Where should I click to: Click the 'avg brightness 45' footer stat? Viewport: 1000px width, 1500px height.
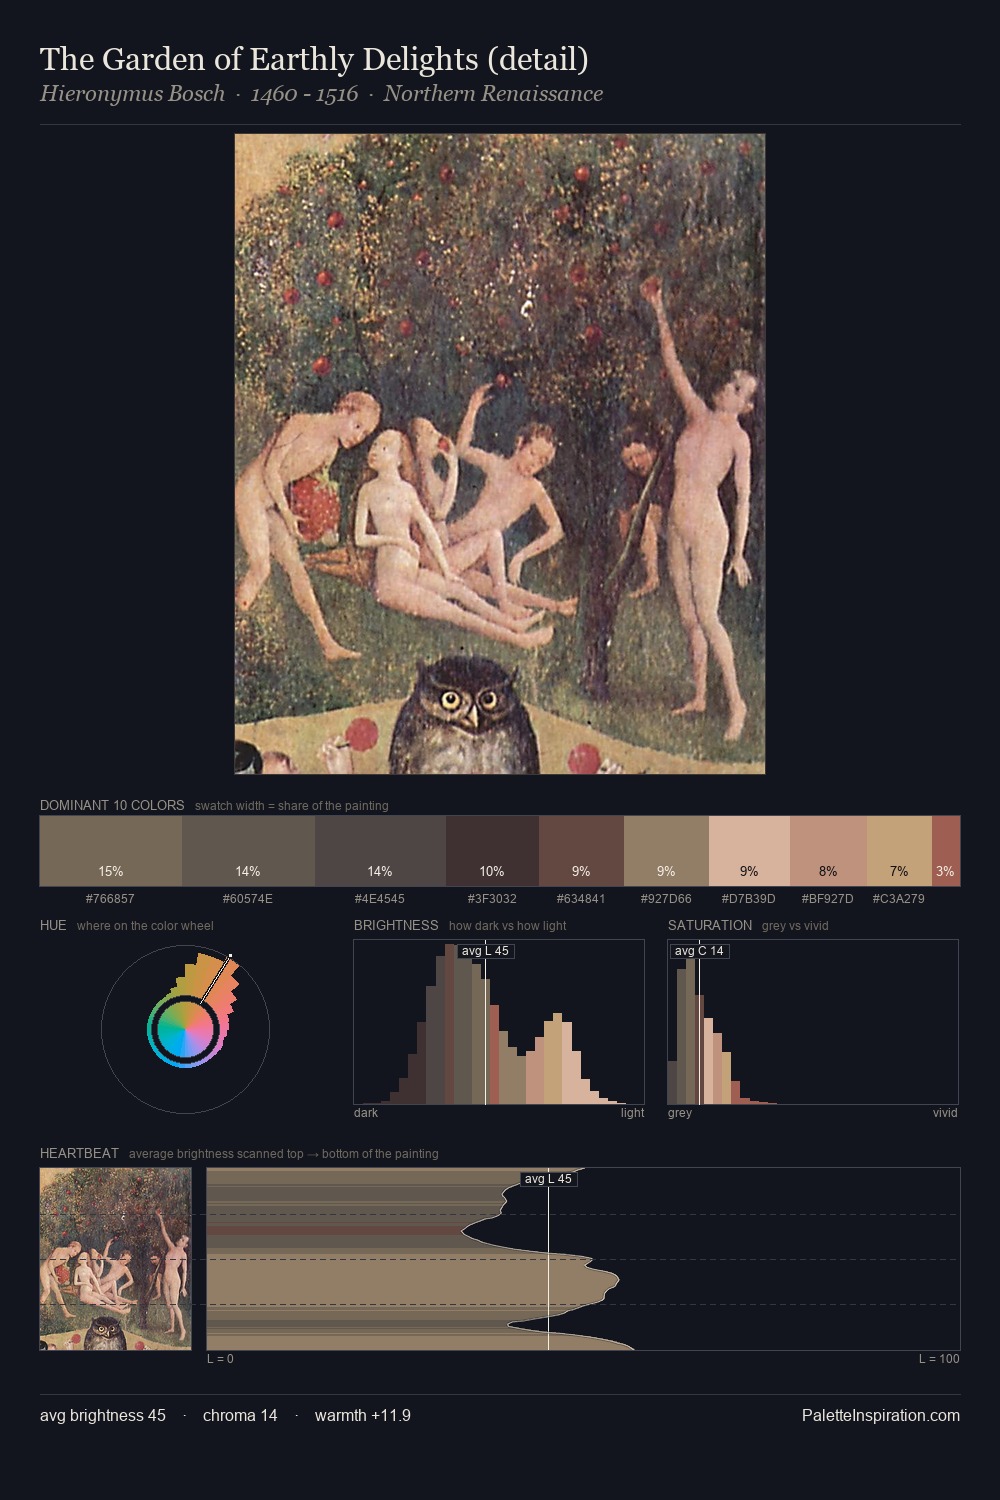pyautogui.click(x=103, y=1415)
